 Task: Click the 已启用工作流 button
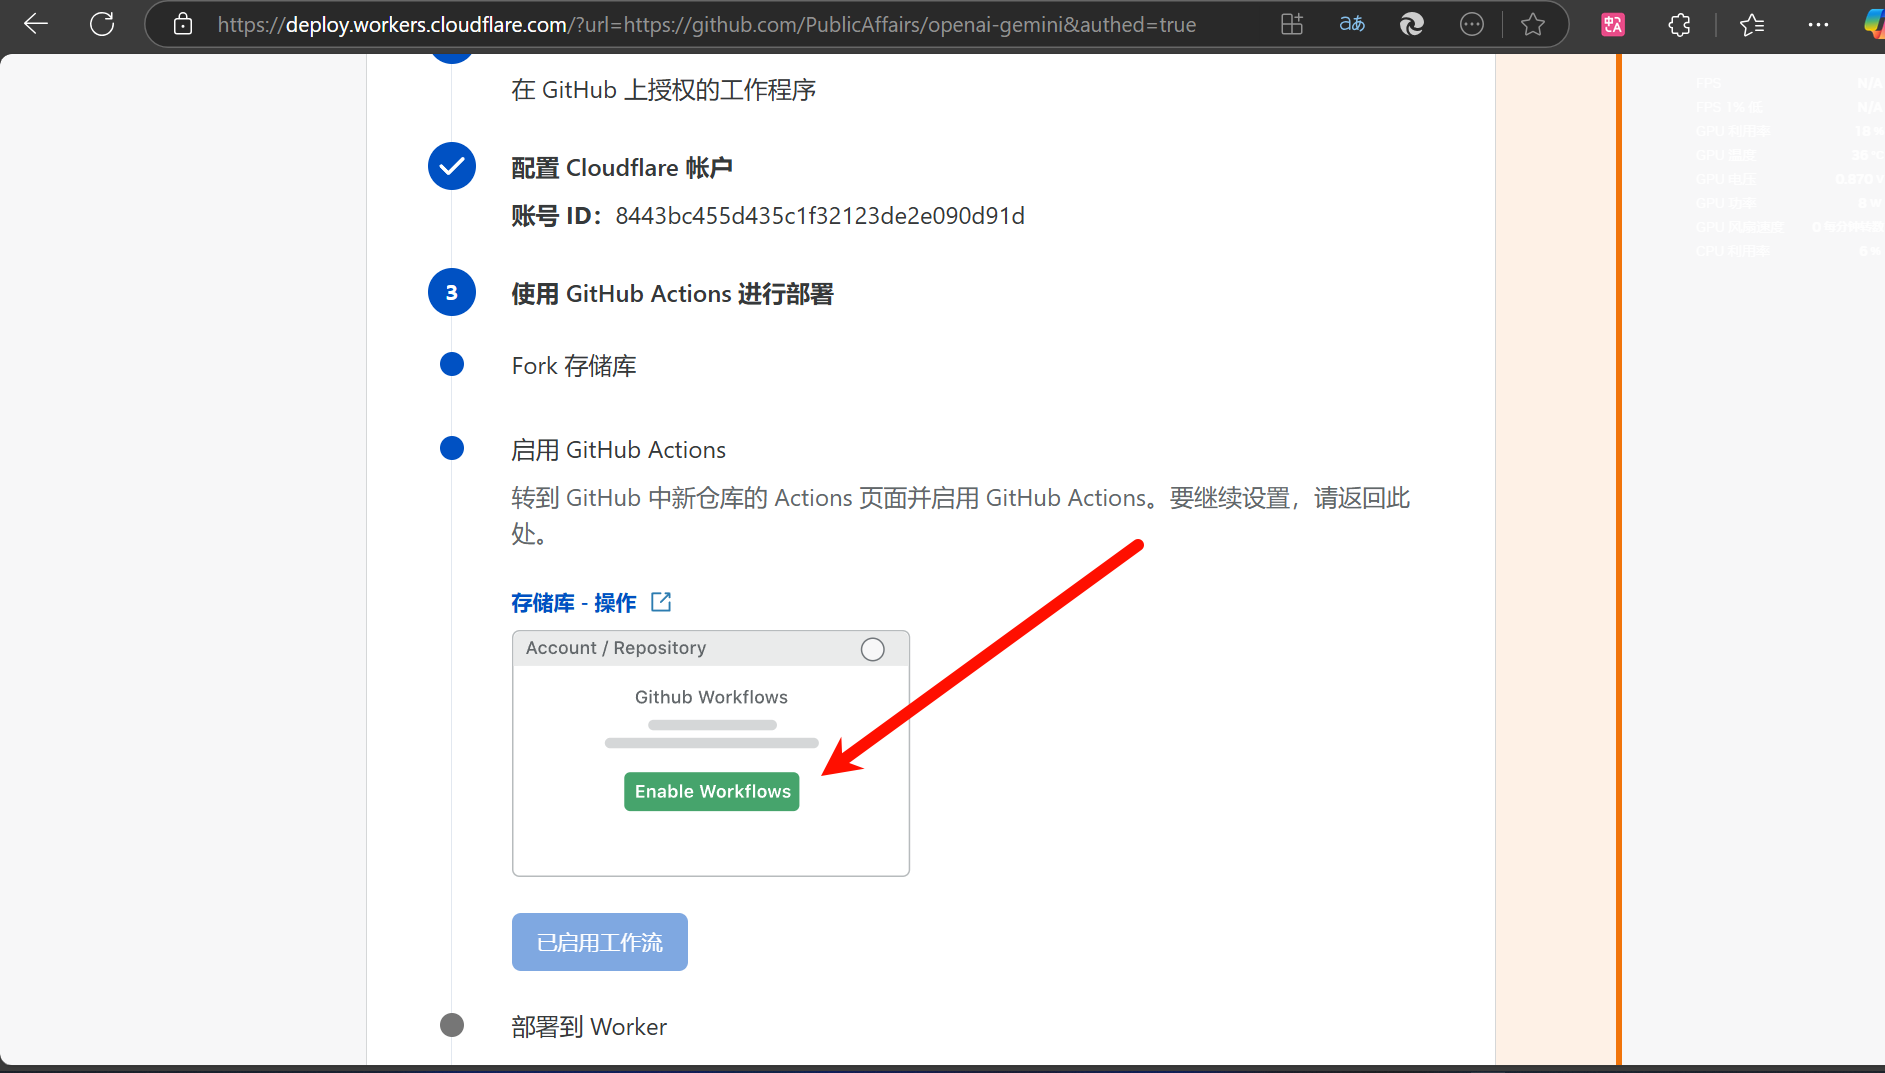click(600, 942)
